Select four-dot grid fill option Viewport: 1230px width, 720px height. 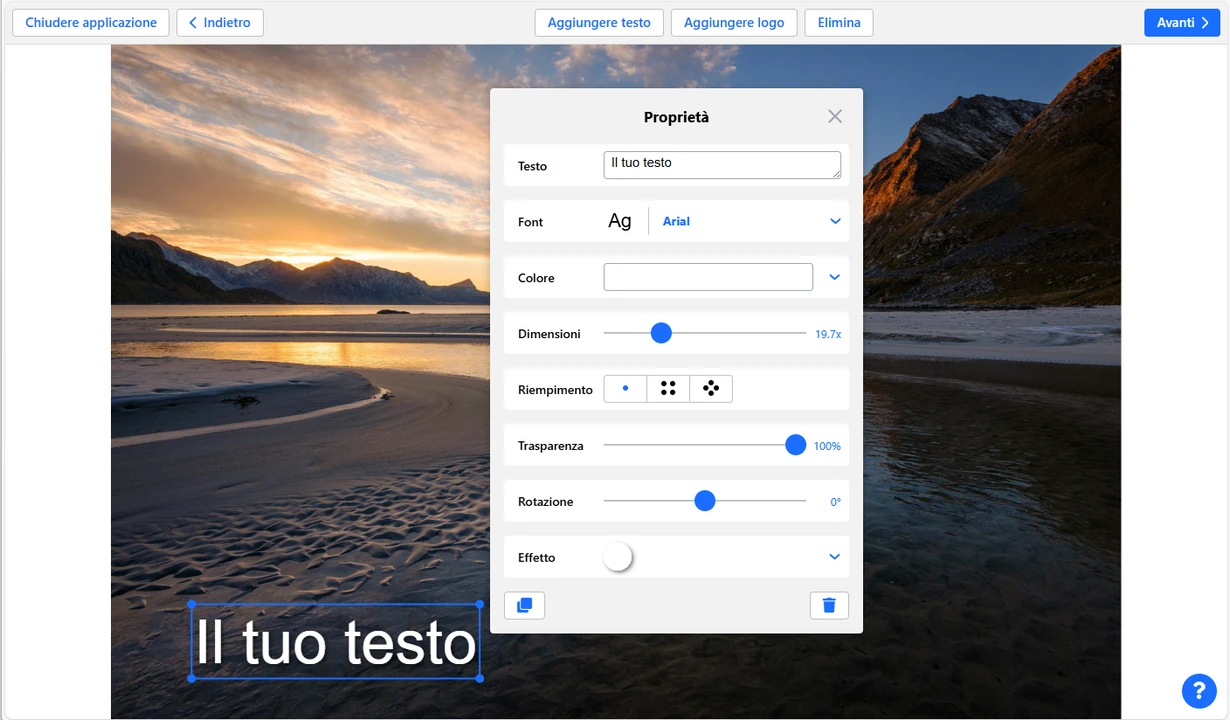click(668, 389)
